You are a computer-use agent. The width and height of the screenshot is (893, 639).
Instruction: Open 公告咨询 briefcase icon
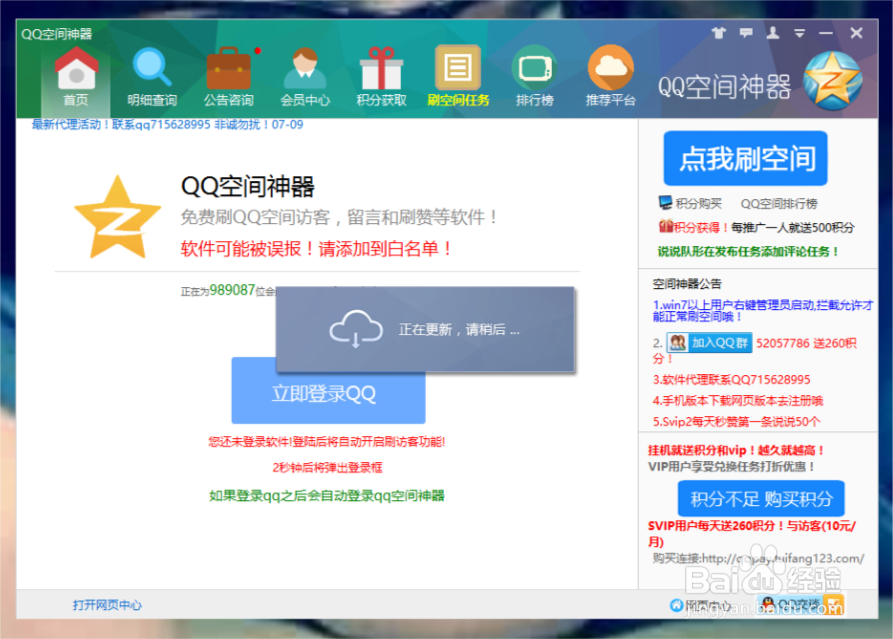click(x=228, y=77)
